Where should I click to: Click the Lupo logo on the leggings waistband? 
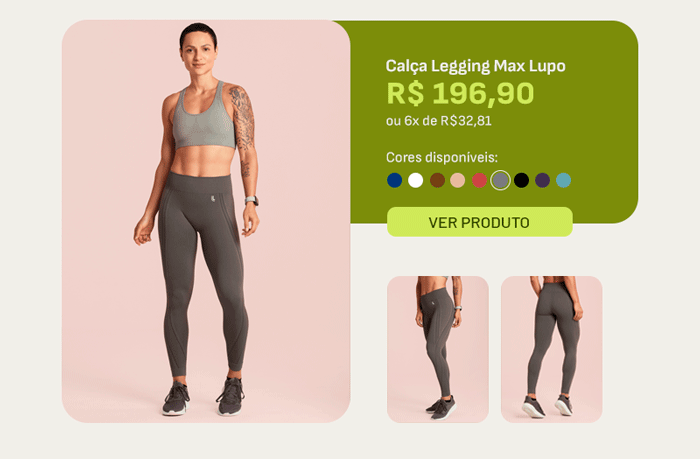[213, 198]
